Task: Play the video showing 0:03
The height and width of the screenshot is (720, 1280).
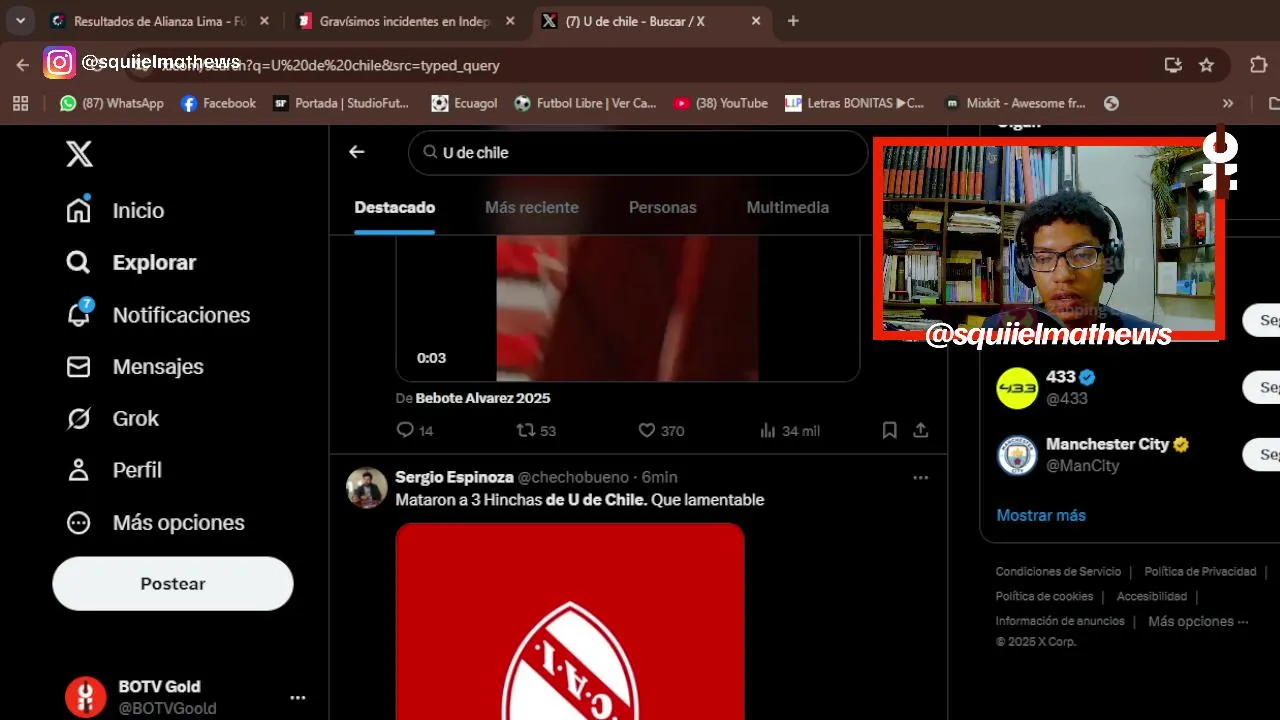Action: tap(628, 308)
